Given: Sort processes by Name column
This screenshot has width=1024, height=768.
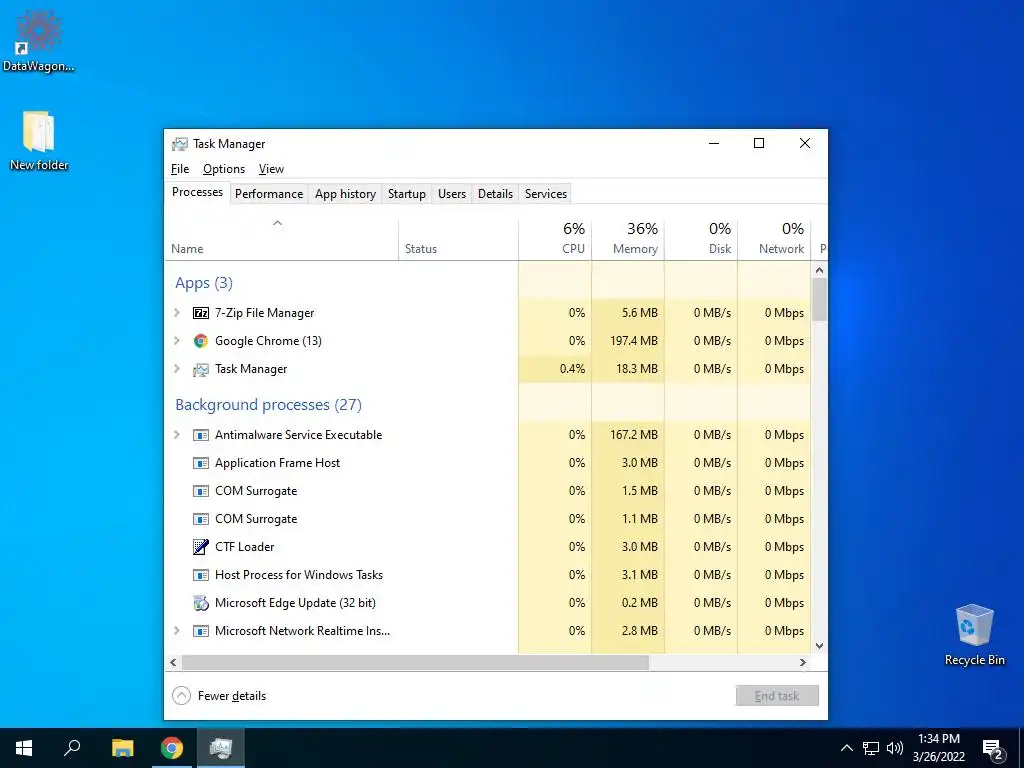Looking at the screenshot, I should click(281, 239).
